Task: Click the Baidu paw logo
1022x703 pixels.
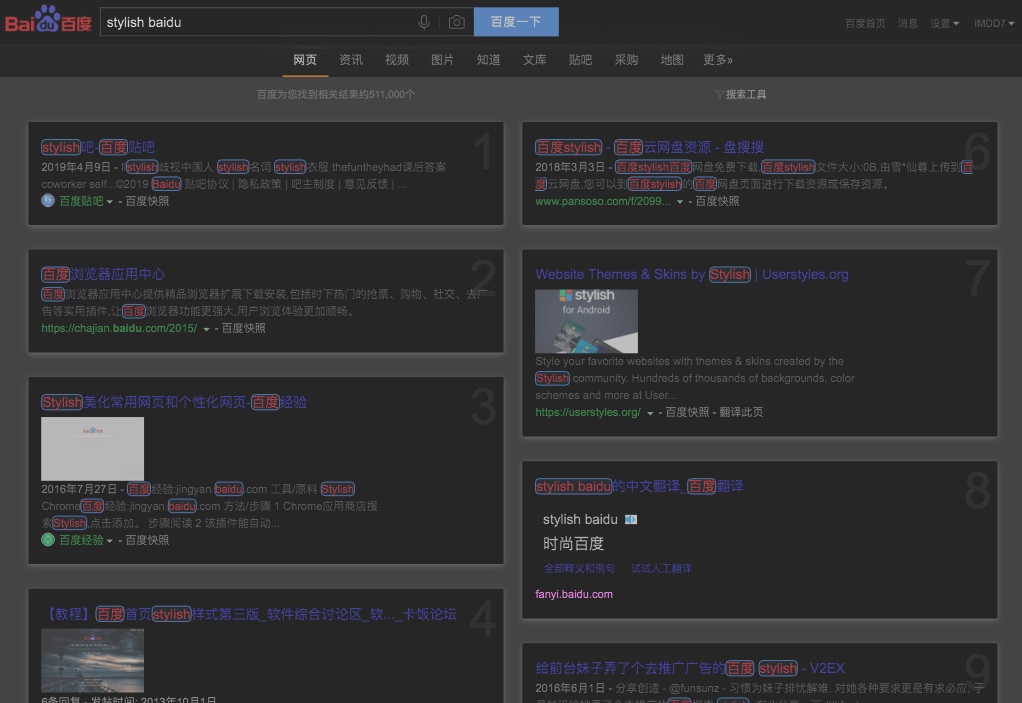Action: [x=47, y=20]
